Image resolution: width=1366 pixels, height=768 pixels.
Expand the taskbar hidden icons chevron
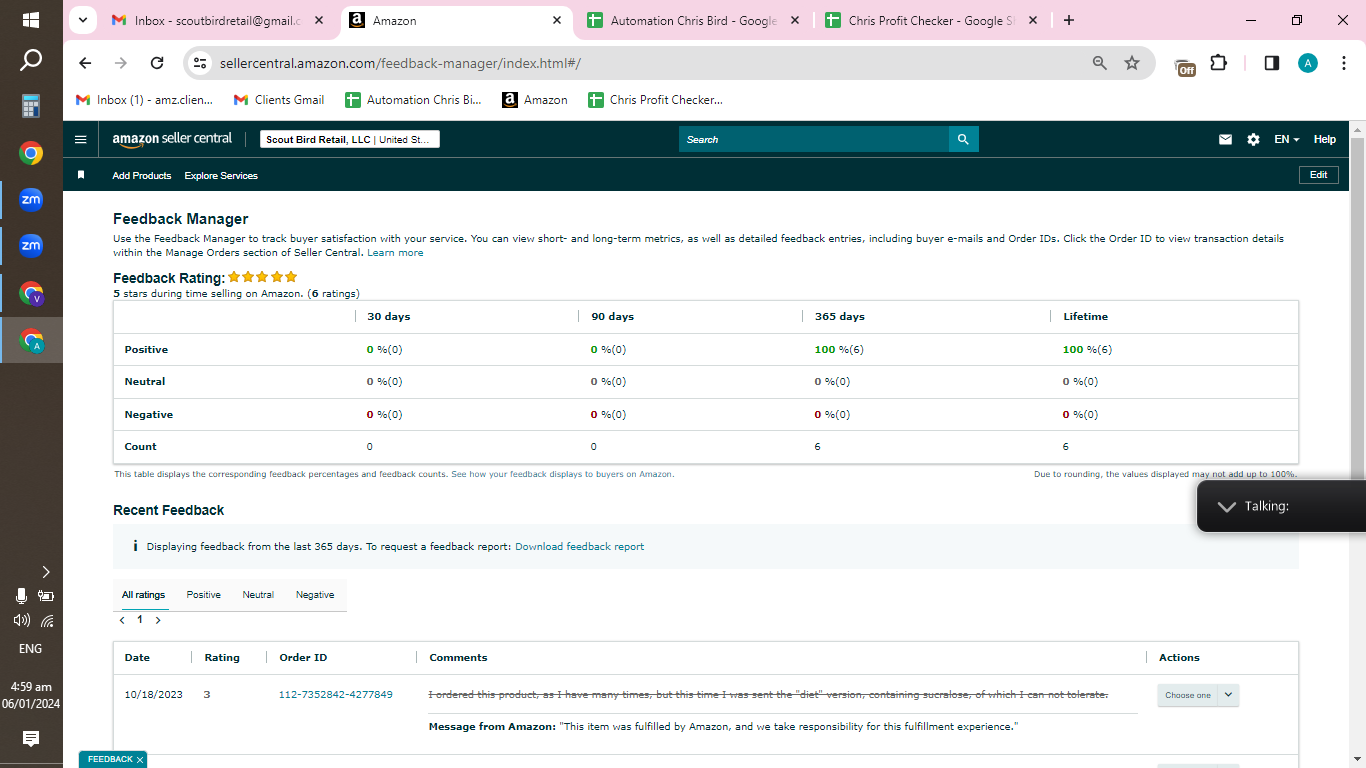(x=45, y=572)
